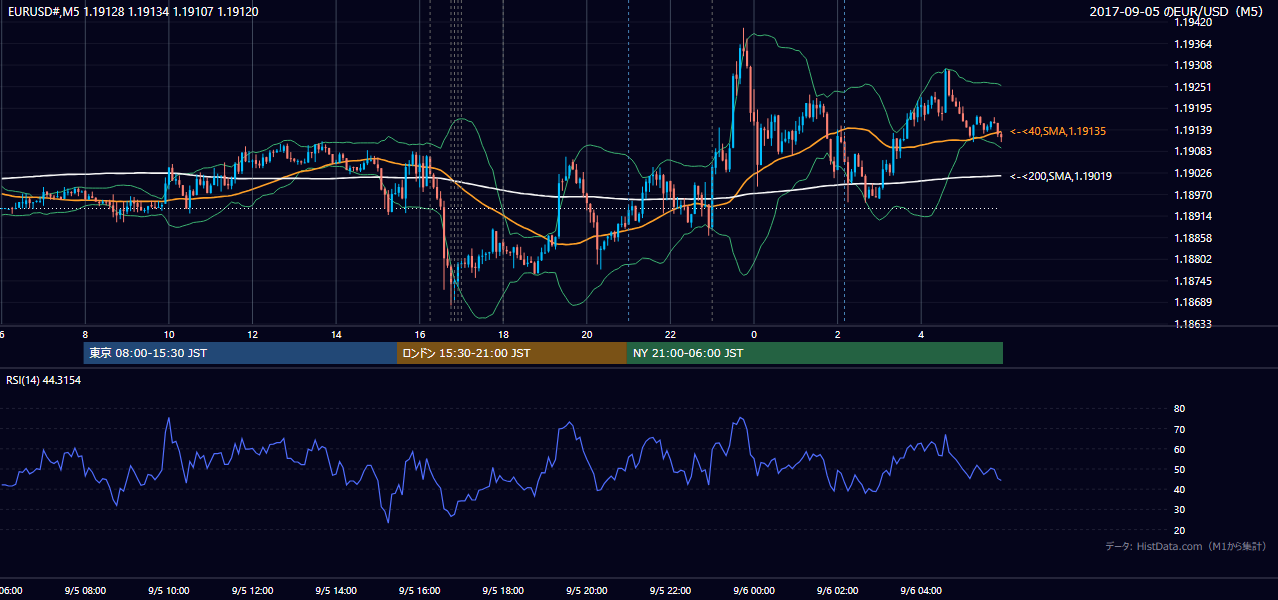Select the London 15:30-21:00 JST session bar
The height and width of the screenshot is (600, 1278).
coord(512,353)
